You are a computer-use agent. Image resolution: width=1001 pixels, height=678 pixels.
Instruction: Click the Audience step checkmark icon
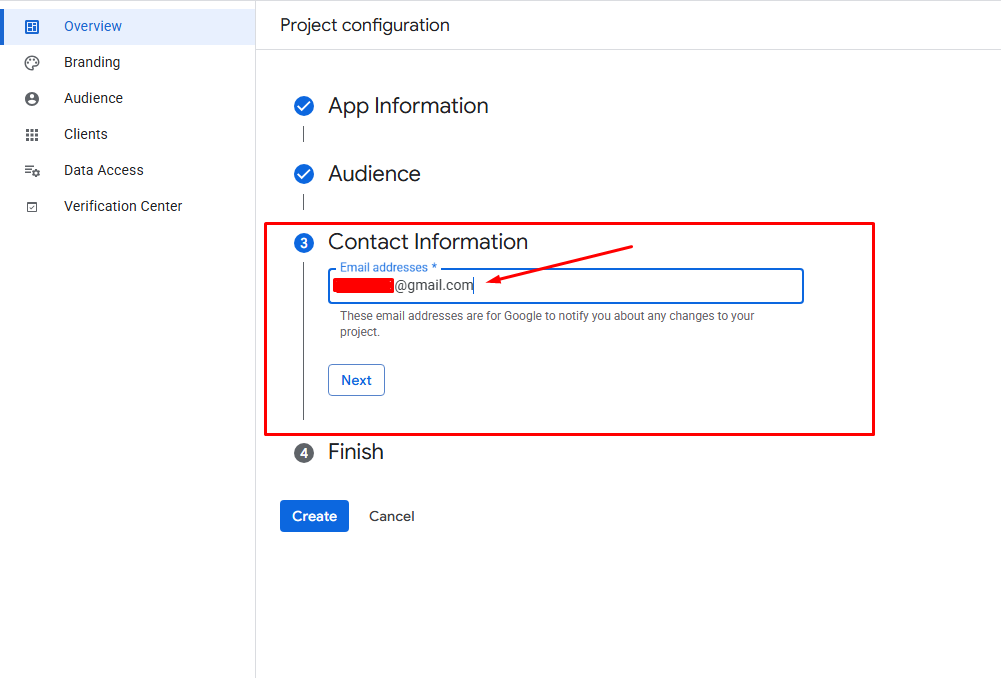point(304,174)
